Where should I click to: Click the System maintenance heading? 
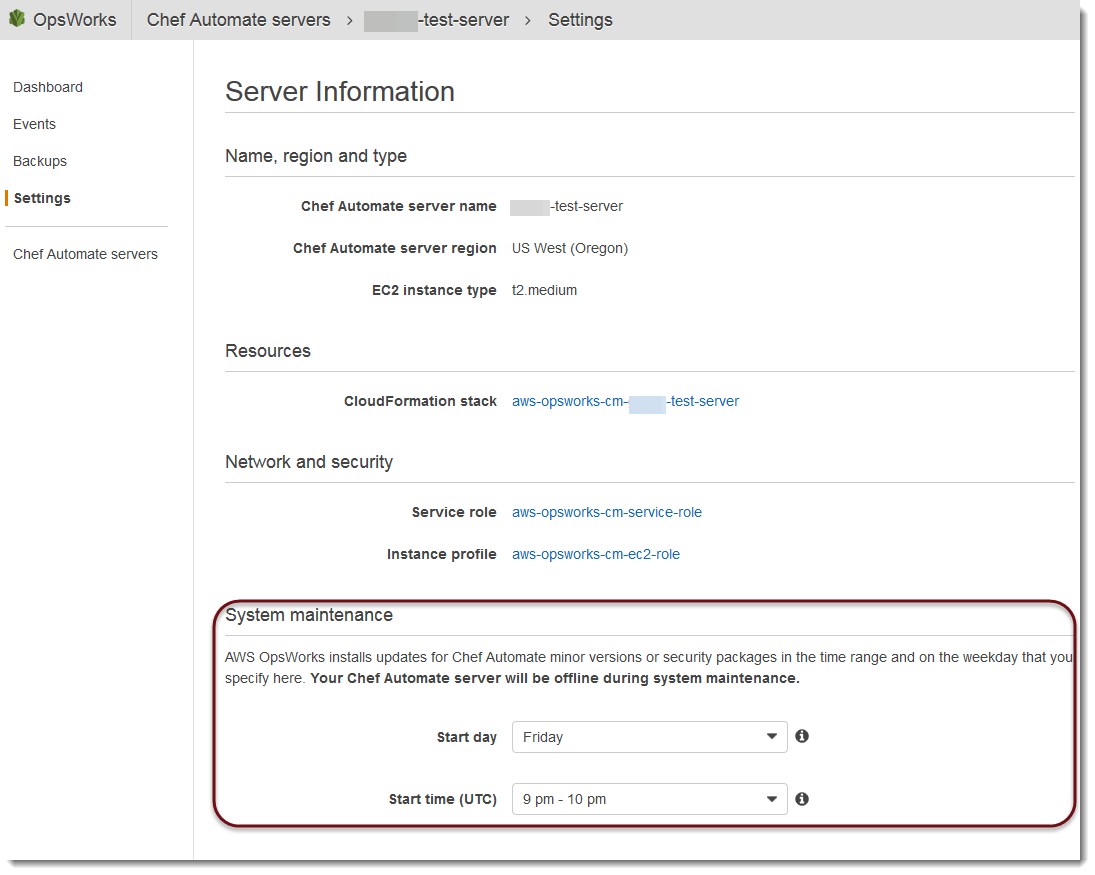pyautogui.click(x=309, y=615)
